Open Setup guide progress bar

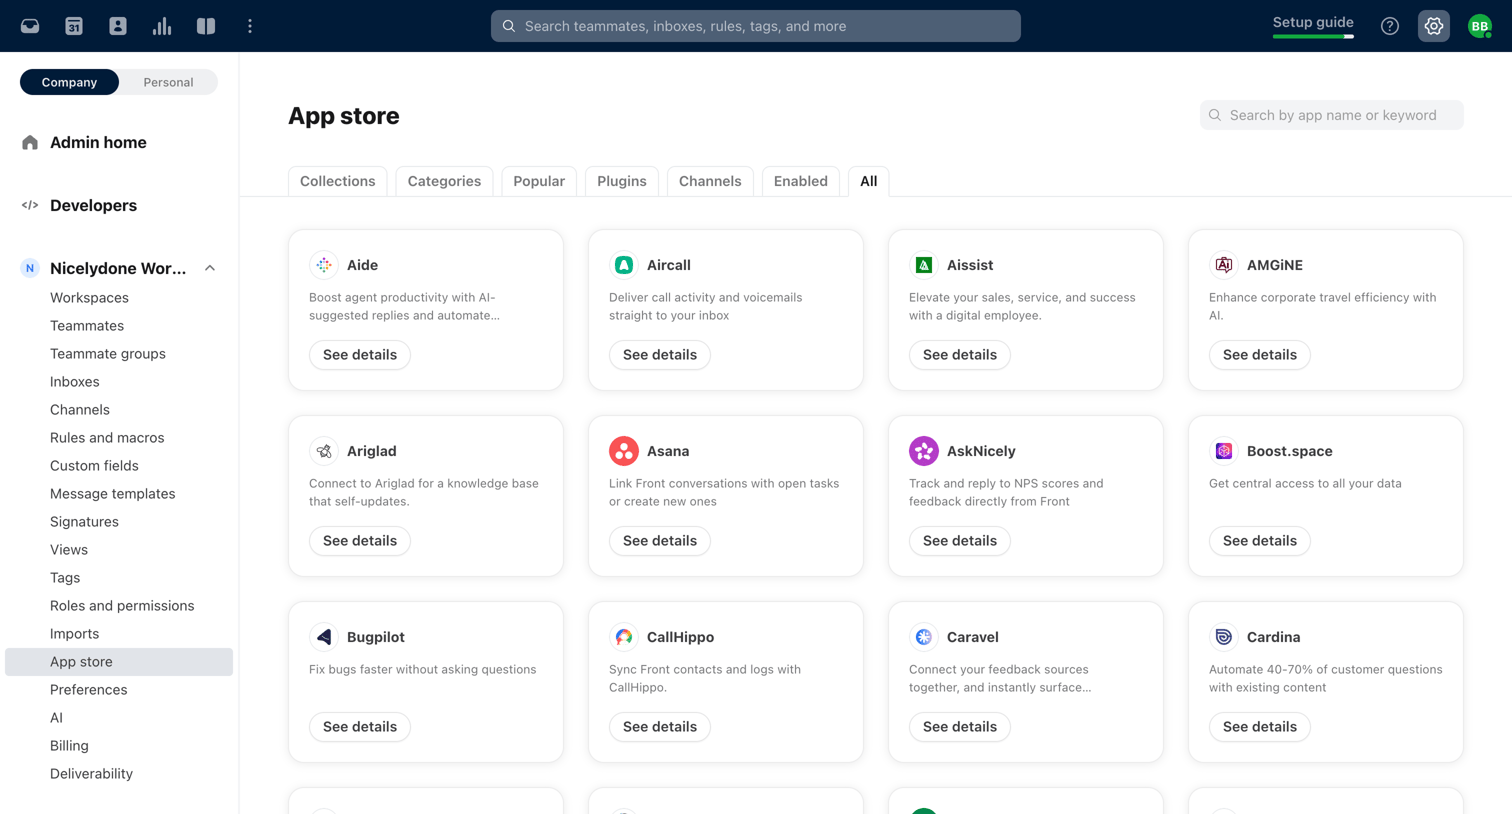(1313, 36)
